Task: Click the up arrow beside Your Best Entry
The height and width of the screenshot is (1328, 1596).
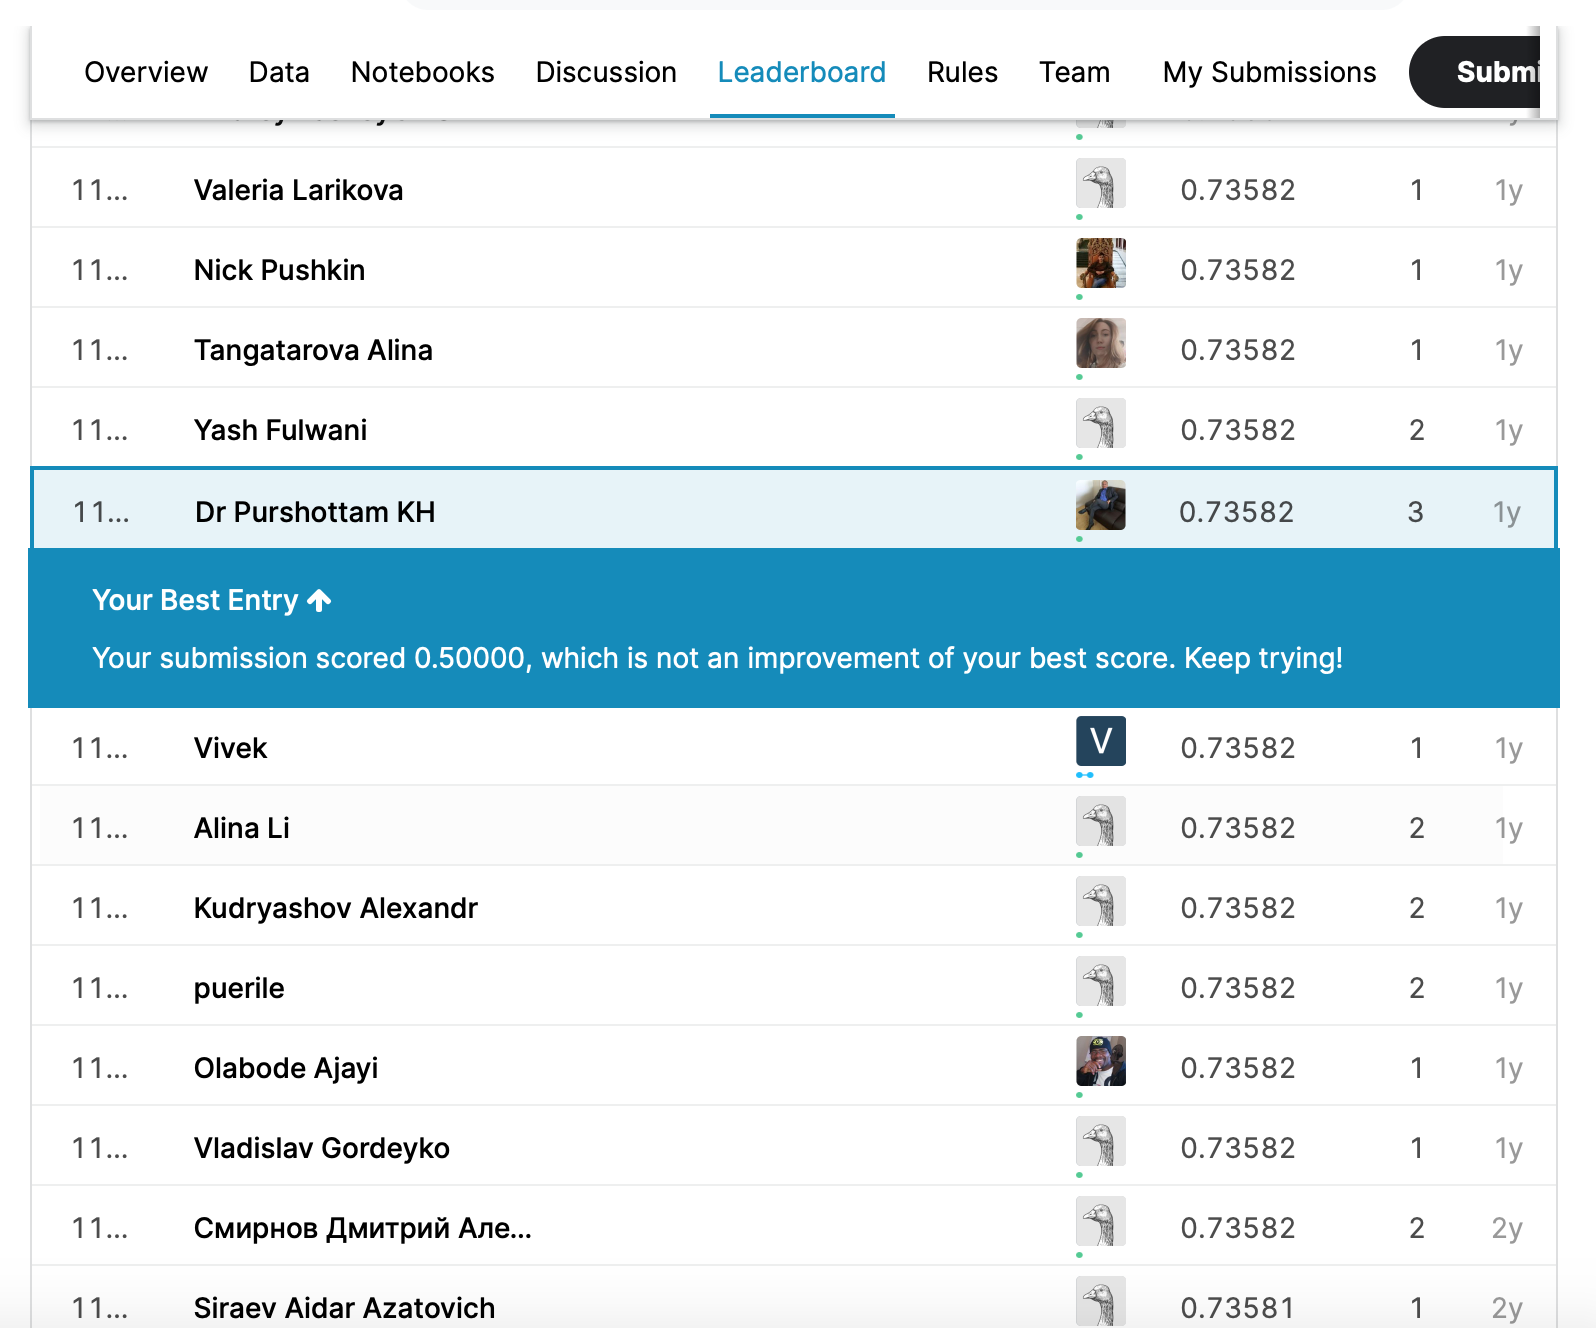Action: click(x=319, y=600)
